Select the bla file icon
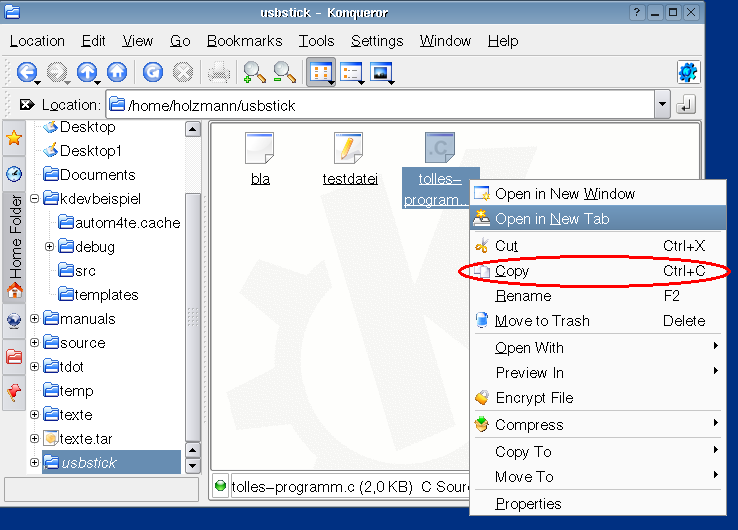Screen dimensions: 738x530 (x=260, y=148)
